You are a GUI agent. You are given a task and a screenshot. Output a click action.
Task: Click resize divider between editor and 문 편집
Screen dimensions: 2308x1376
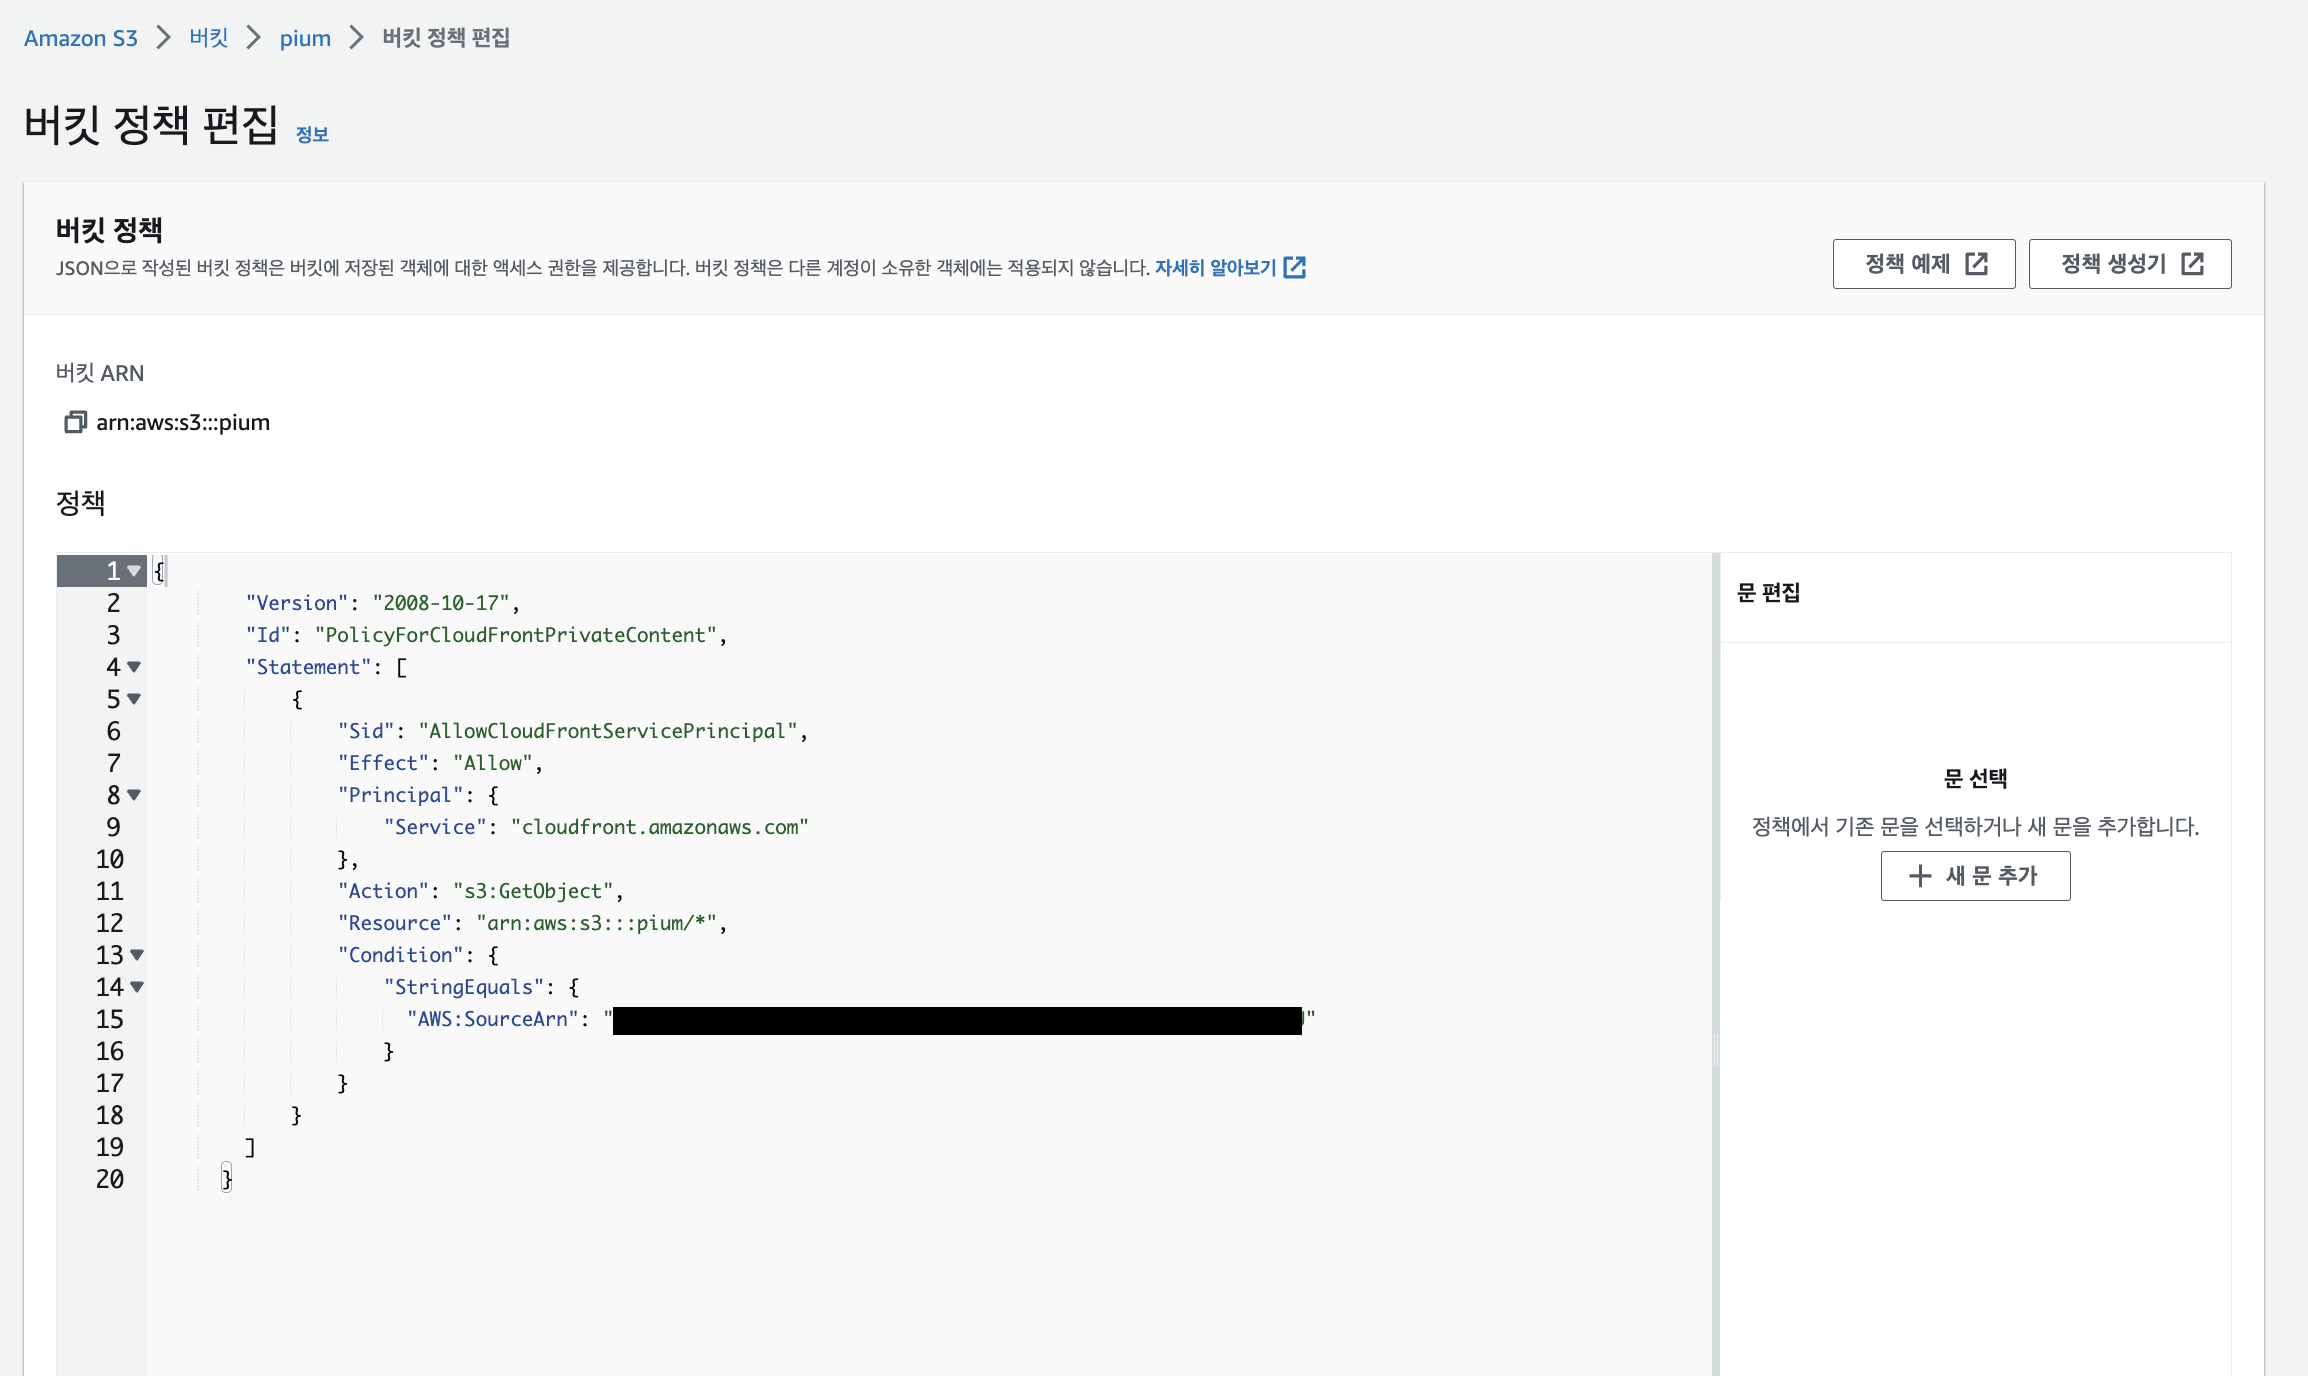(1715, 1050)
